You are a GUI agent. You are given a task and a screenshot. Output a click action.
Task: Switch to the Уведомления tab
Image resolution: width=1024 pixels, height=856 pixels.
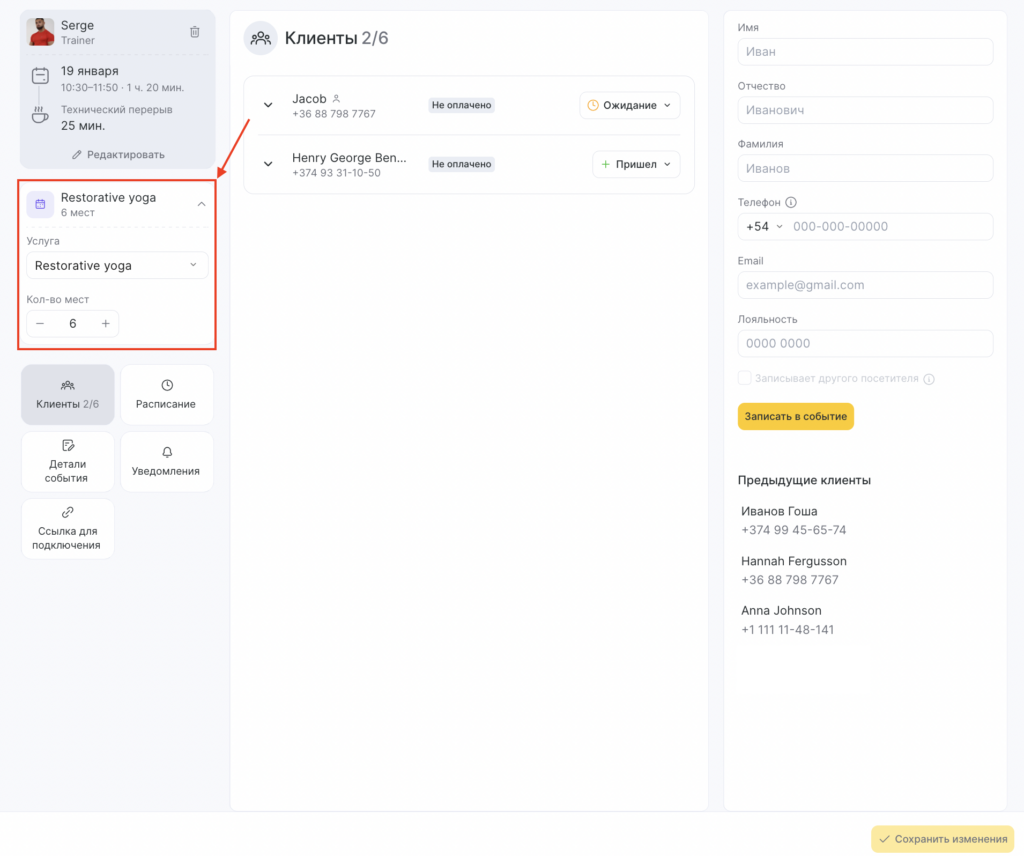(x=166, y=461)
